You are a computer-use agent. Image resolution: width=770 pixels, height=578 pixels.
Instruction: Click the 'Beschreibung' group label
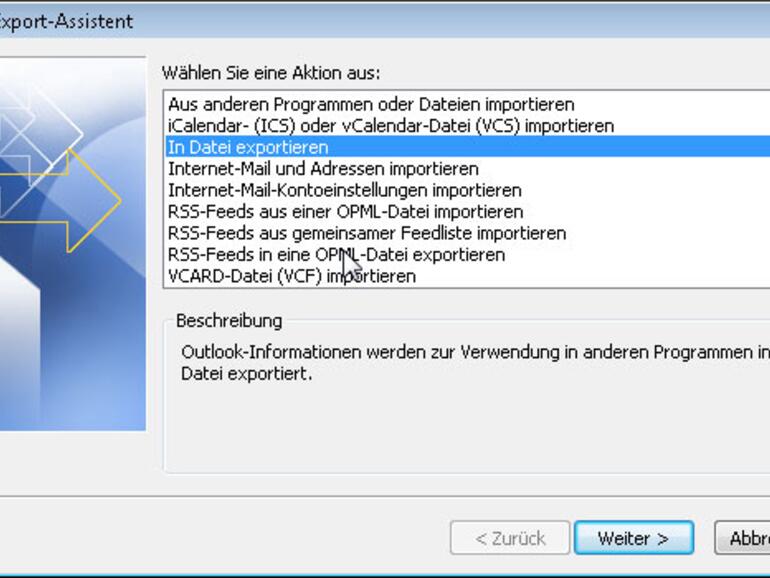click(229, 321)
